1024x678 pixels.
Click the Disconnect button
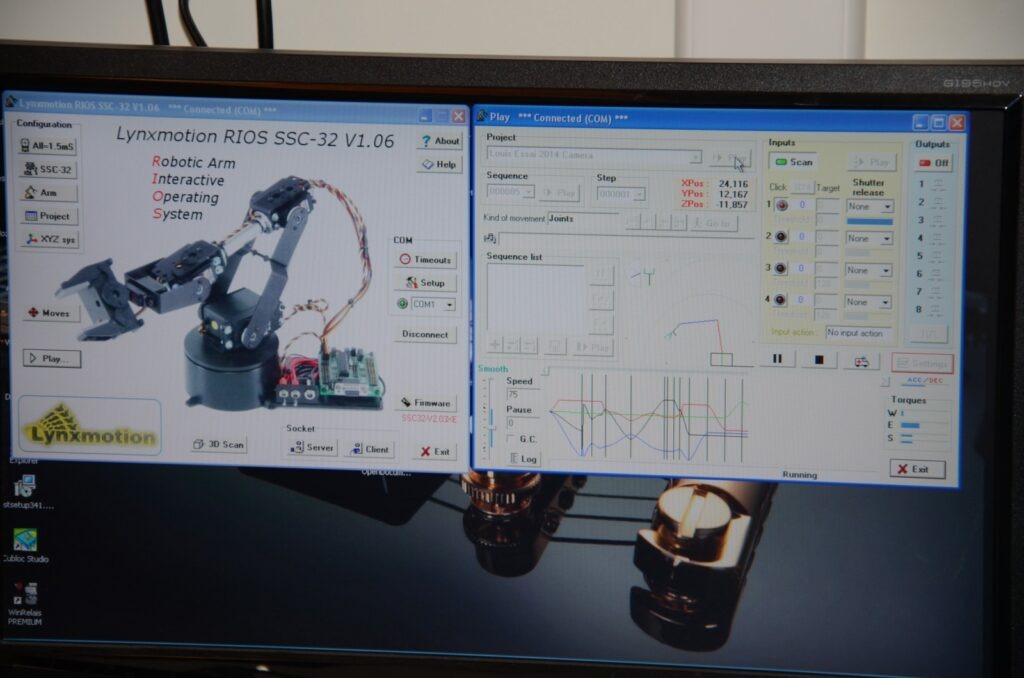click(x=424, y=334)
